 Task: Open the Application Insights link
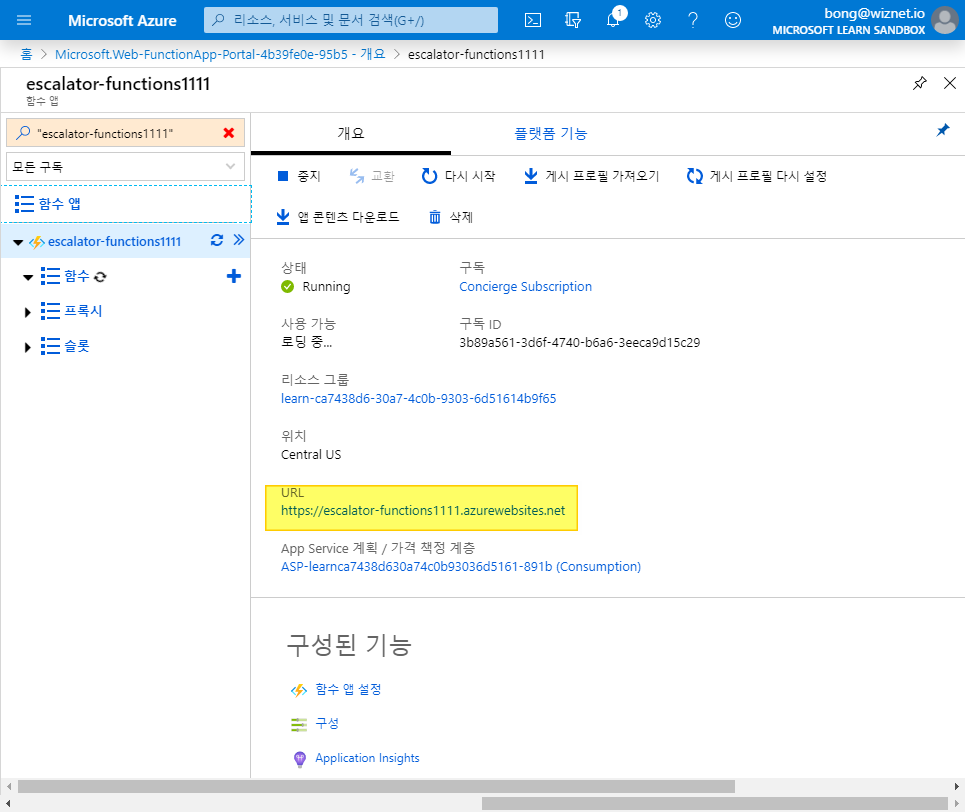(x=367, y=758)
